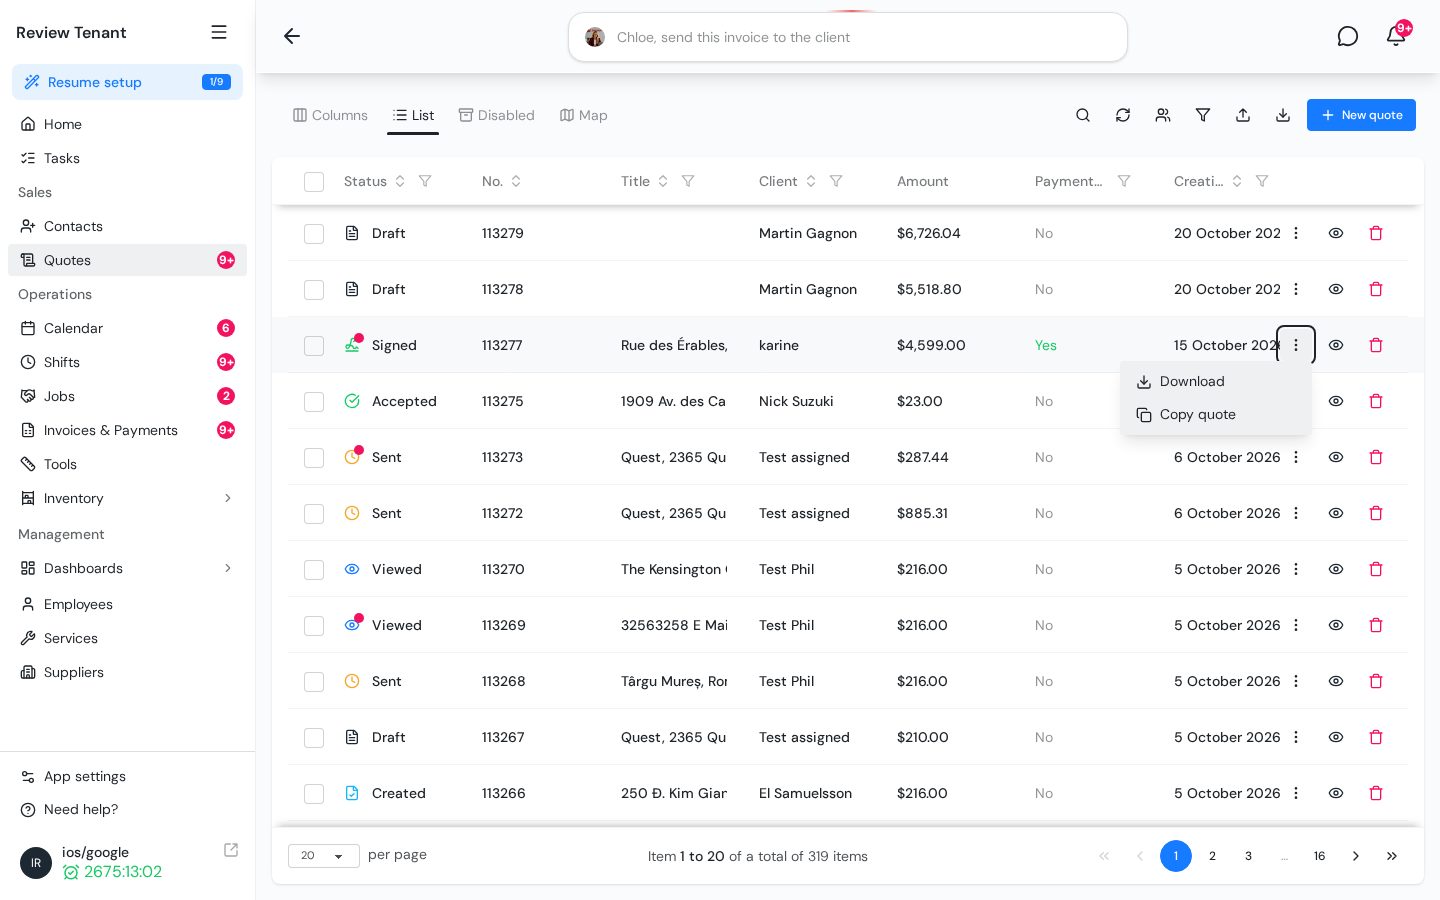Viewport: 1440px width, 900px height.
Task: View quote 113278 with eye icon
Action: (1336, 289)
